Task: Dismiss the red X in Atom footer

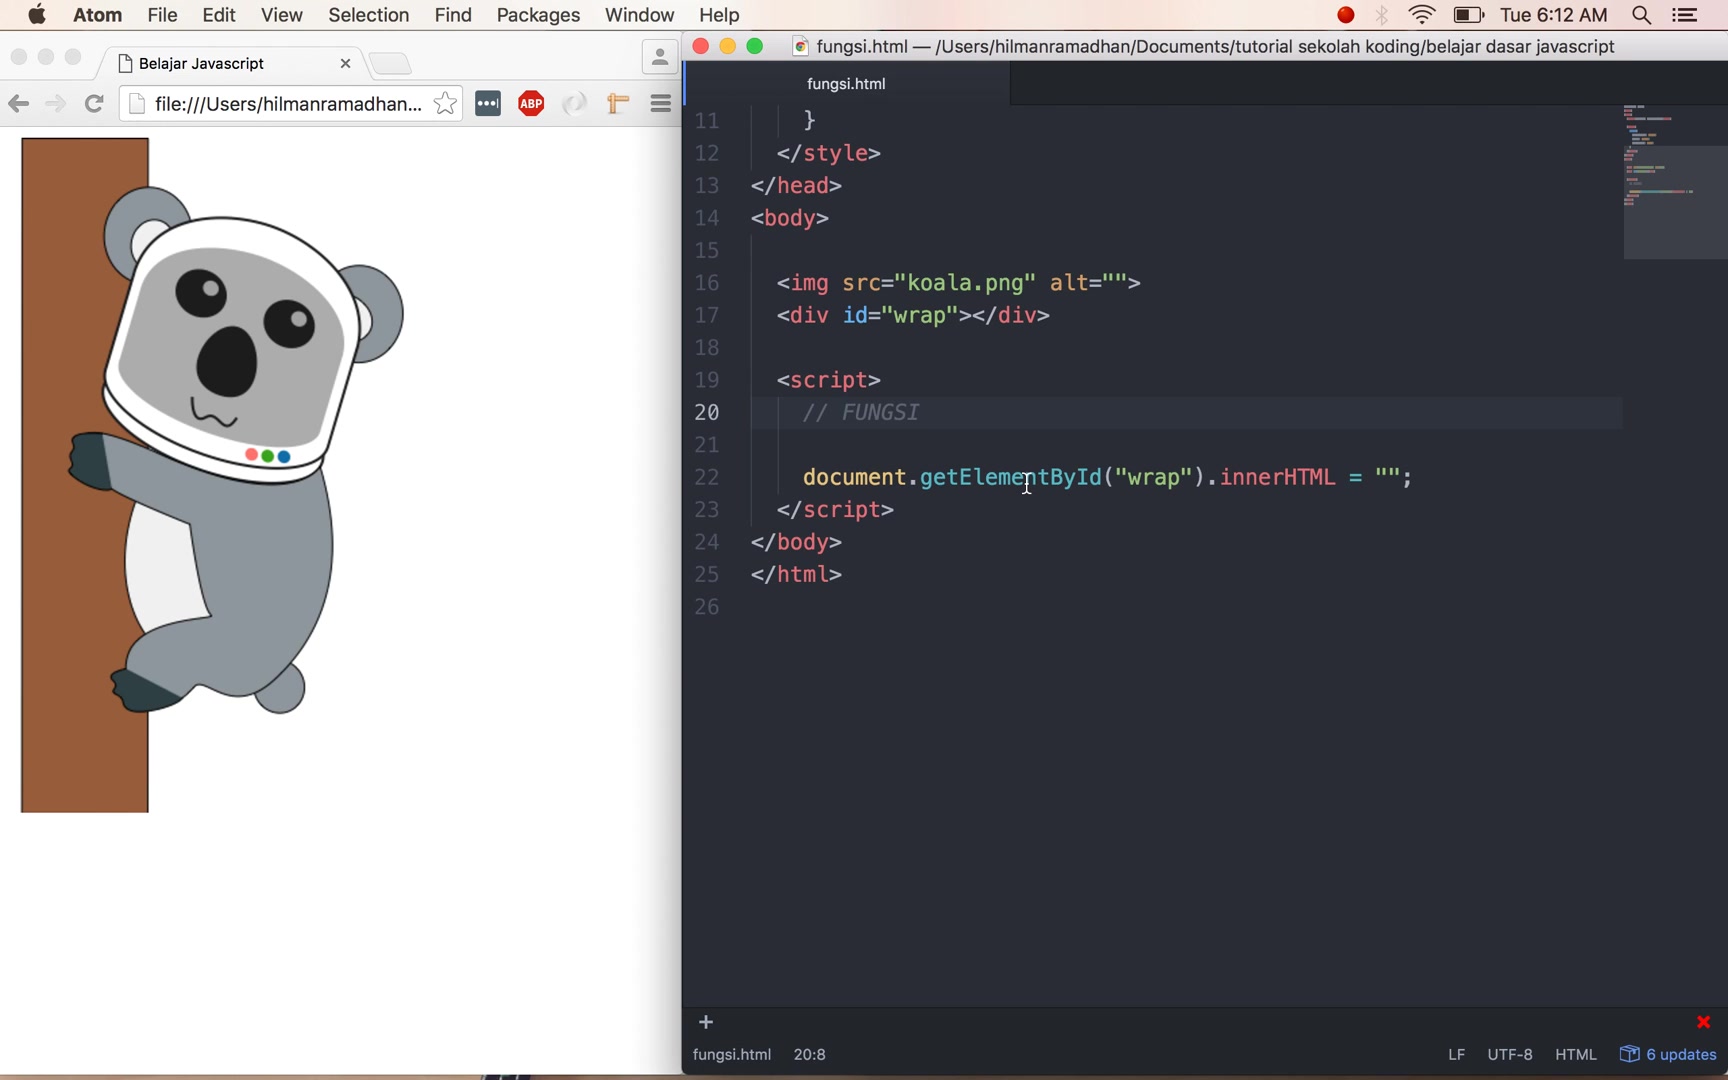Action: [1704, 1022]
